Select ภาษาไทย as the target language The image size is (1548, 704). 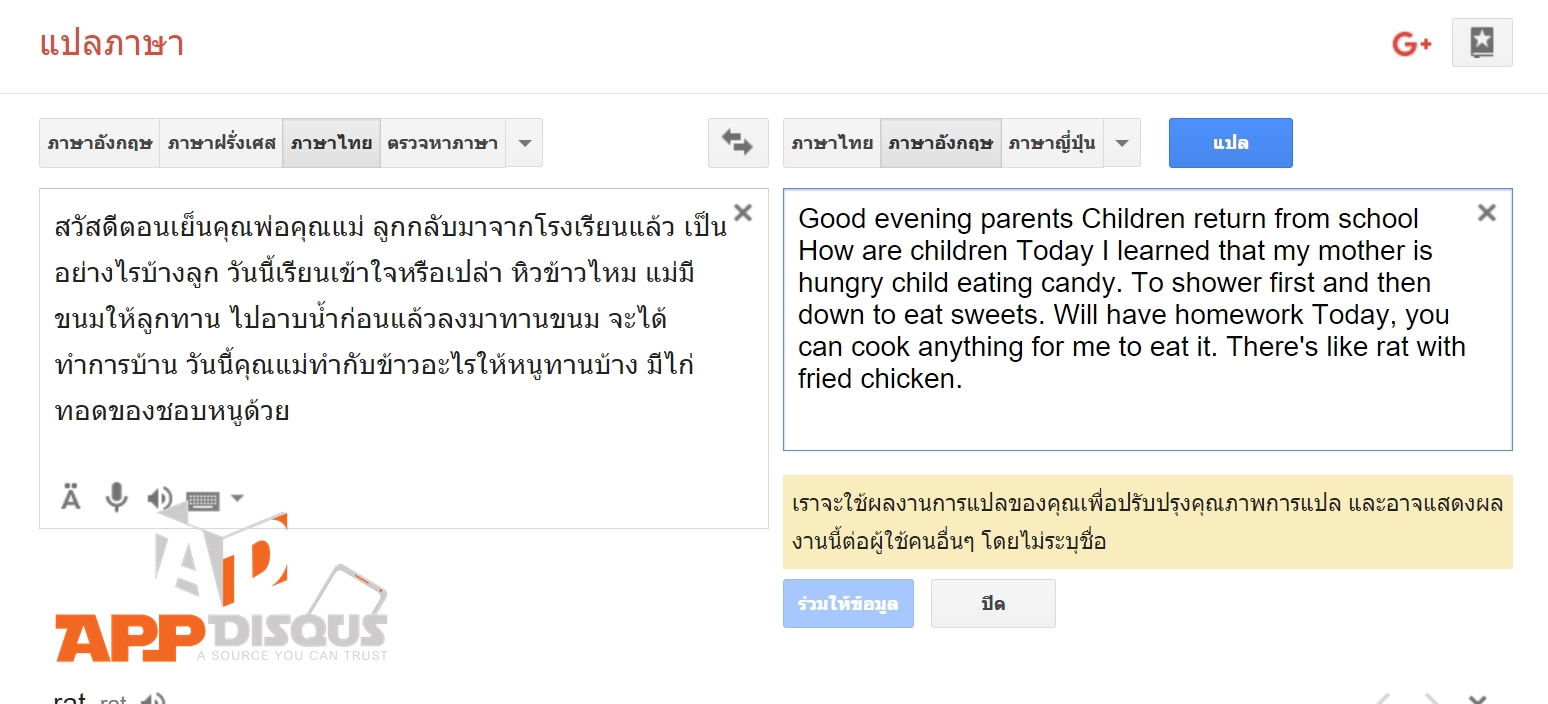[x=831, y=142]
